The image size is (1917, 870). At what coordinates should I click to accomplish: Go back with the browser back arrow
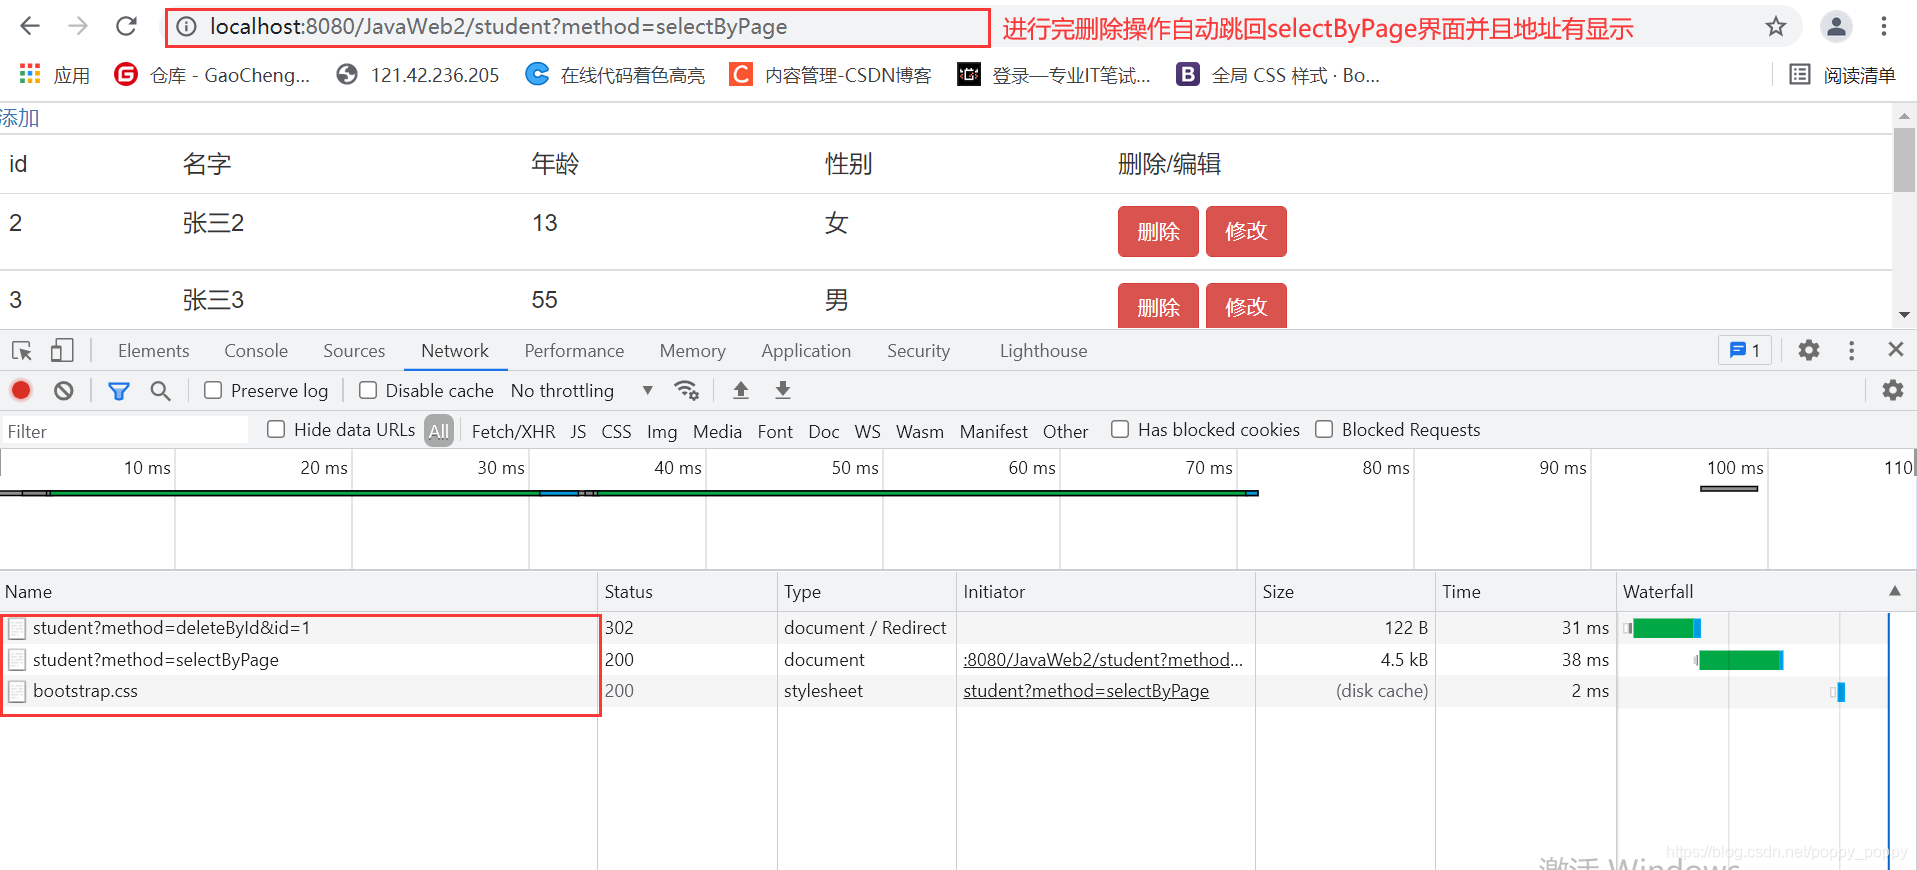pos(30,27)
